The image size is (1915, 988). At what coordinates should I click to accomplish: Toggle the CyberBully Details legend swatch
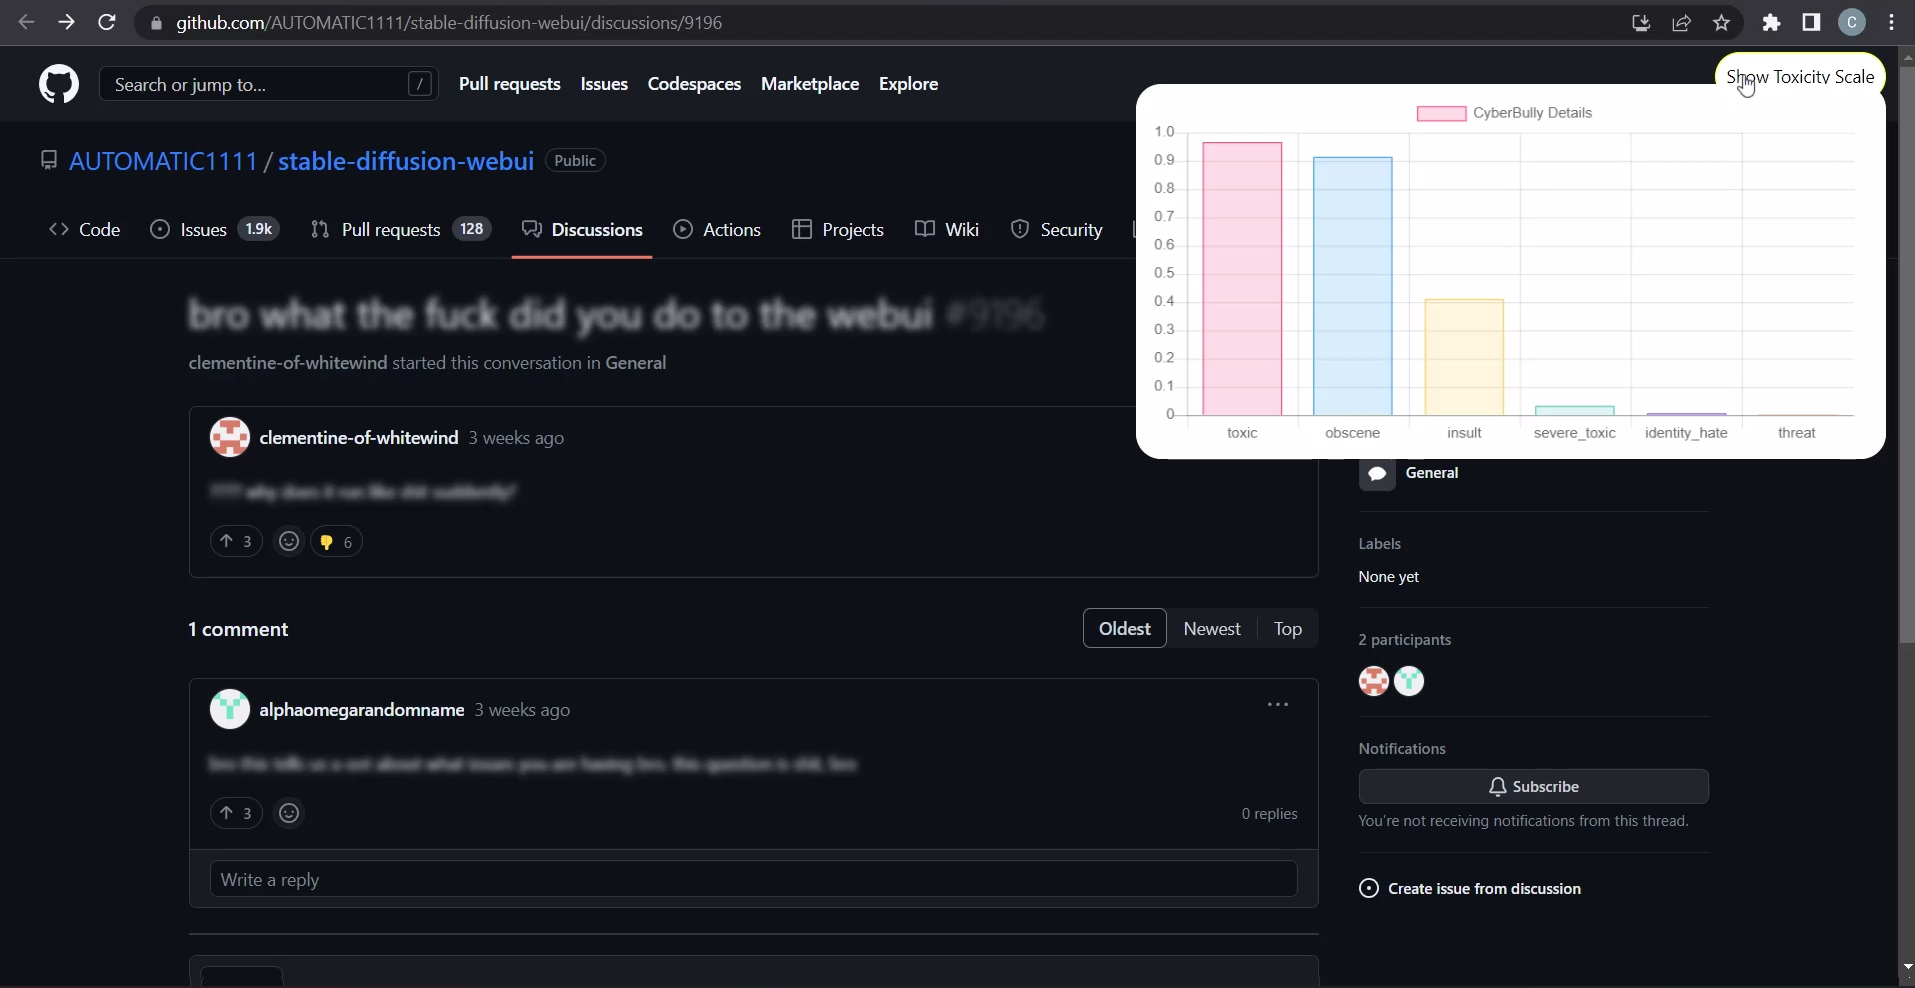coord(1441,113)
